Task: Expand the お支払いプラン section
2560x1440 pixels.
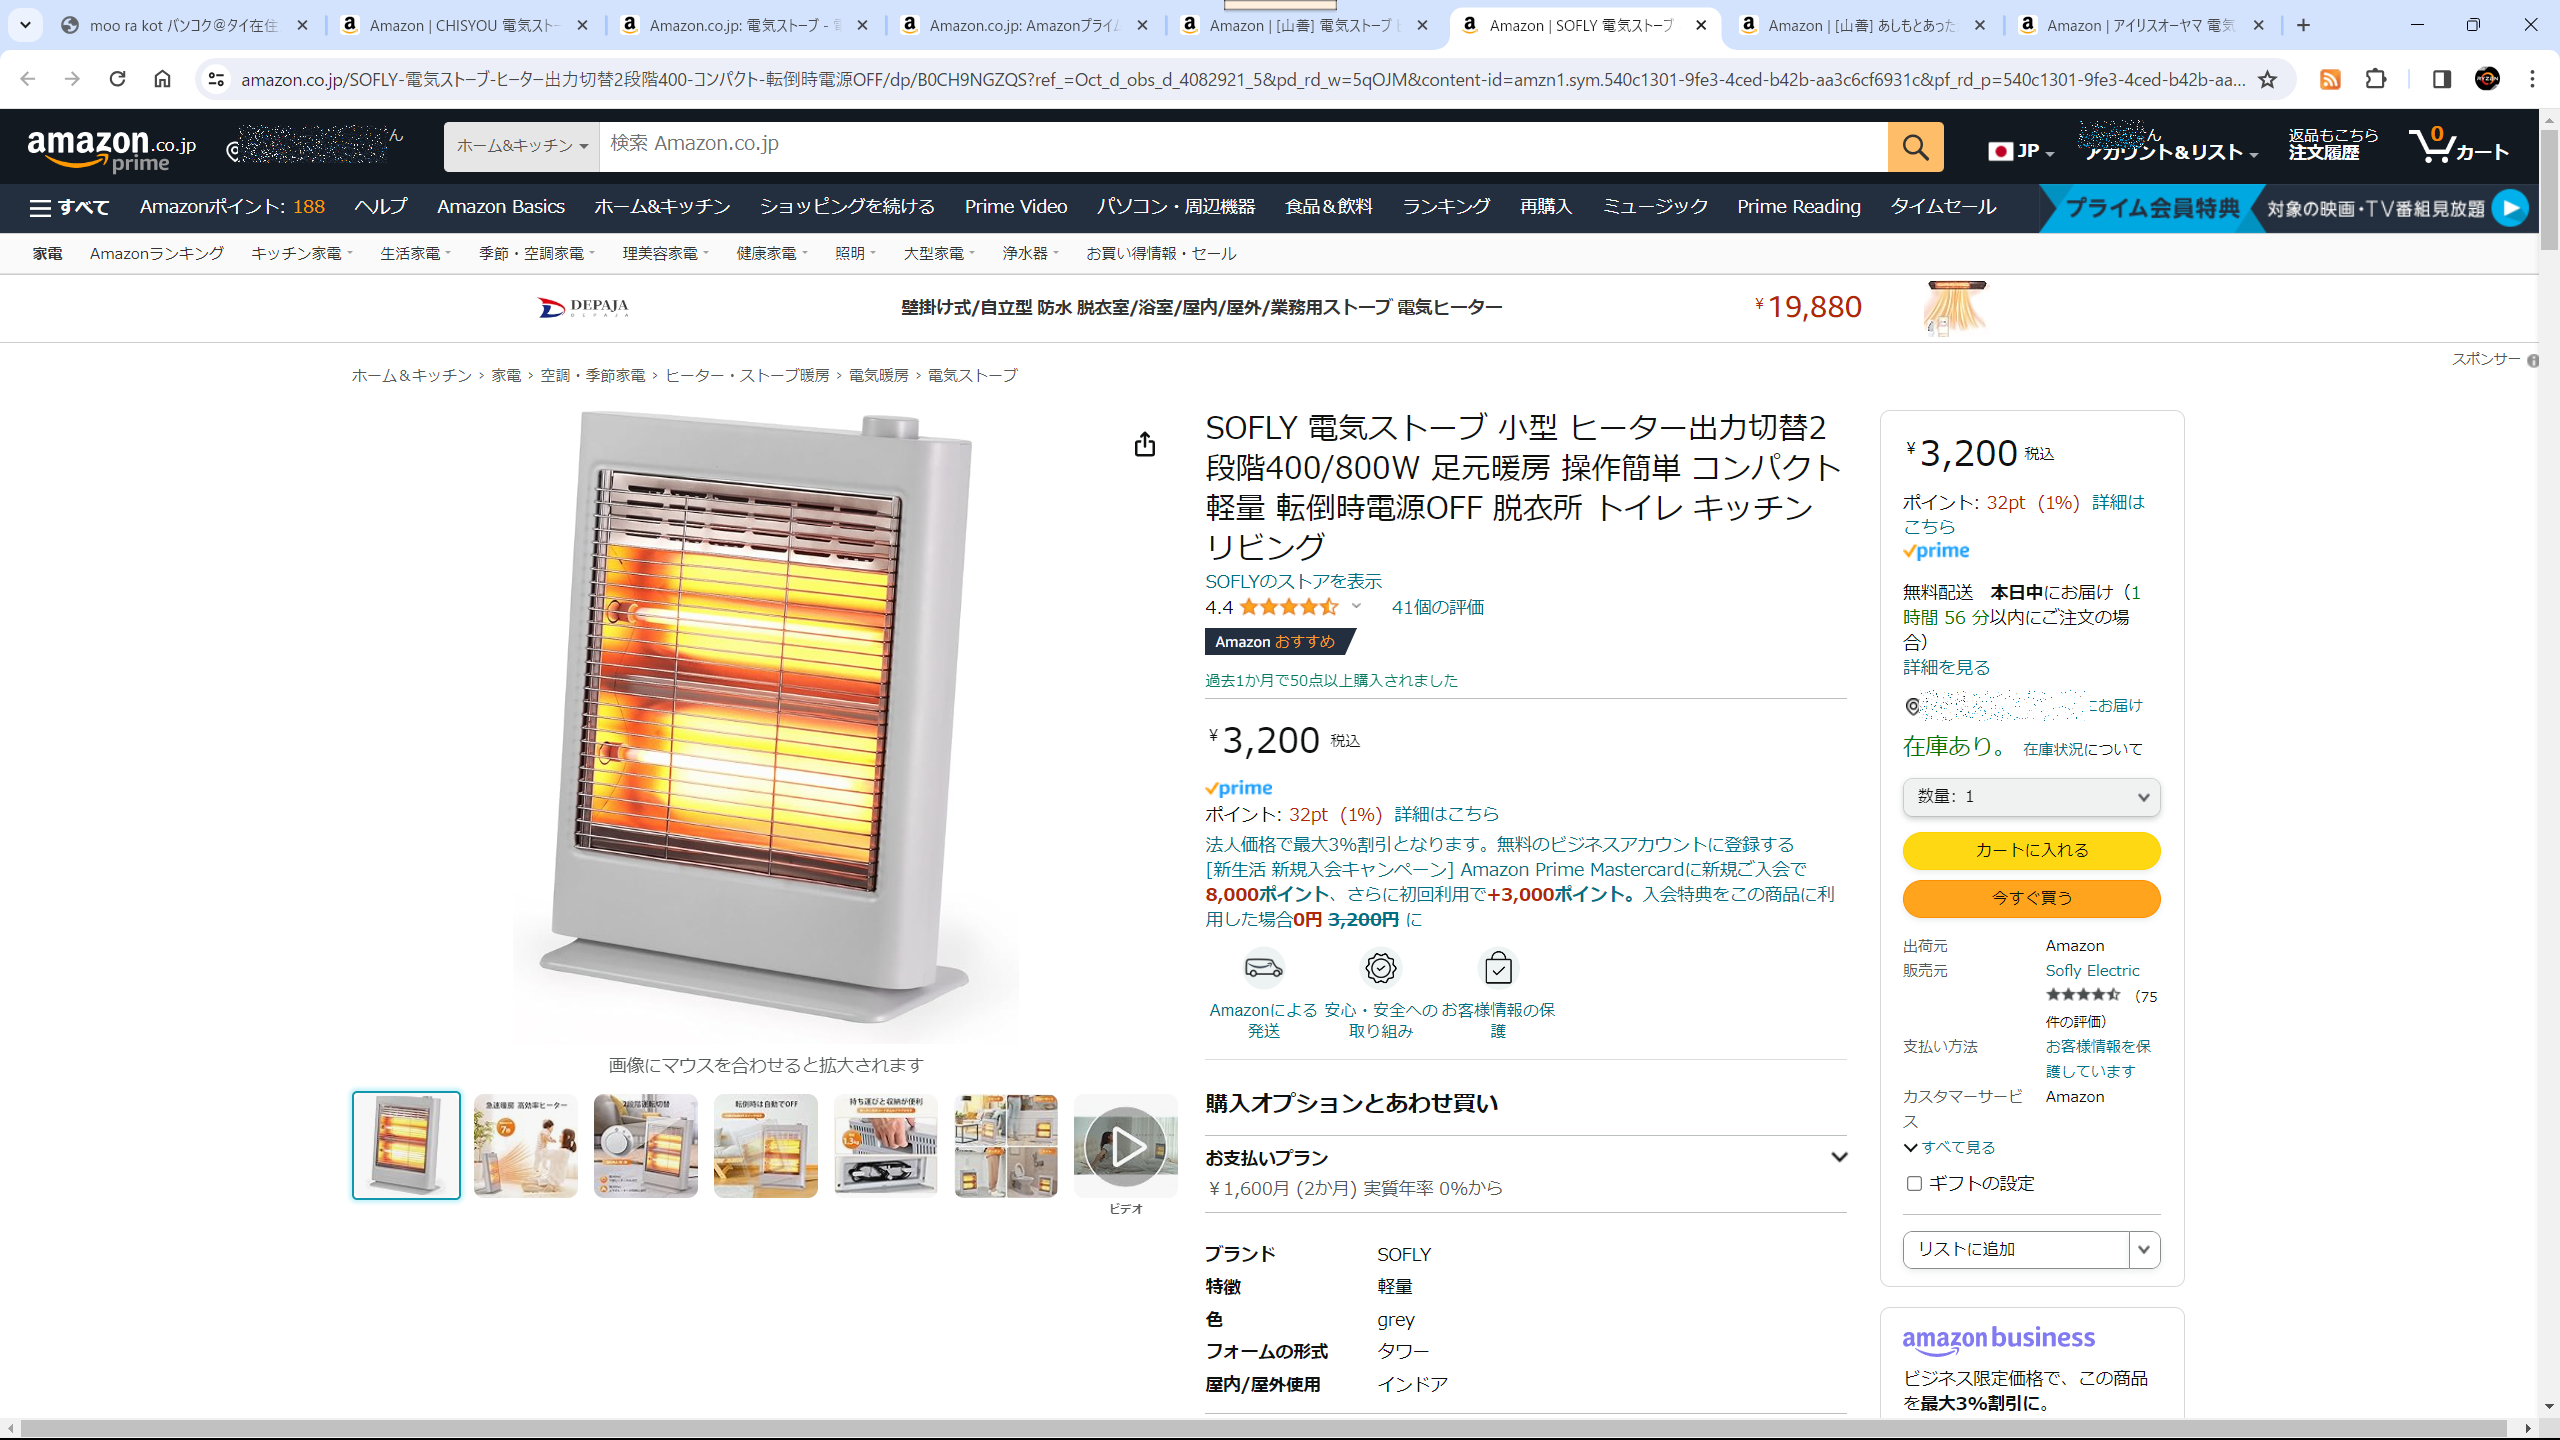Action: 1838,1157
